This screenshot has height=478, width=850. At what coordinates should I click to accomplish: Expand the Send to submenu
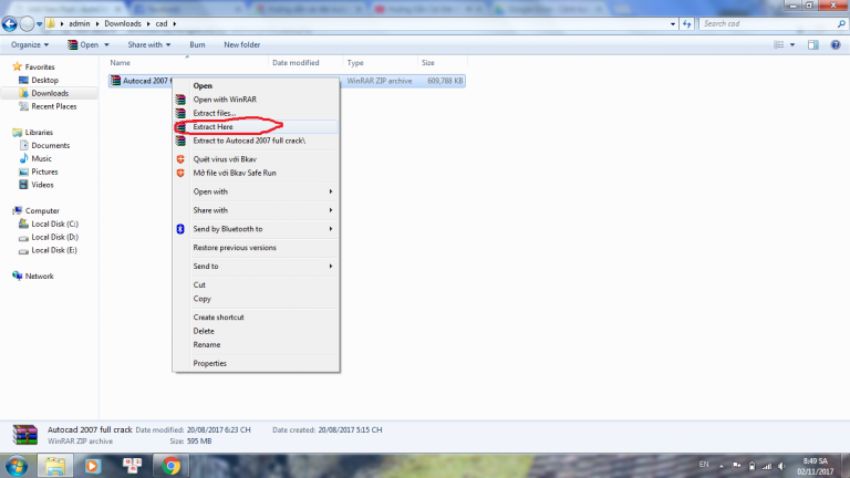tap(256, 266)
